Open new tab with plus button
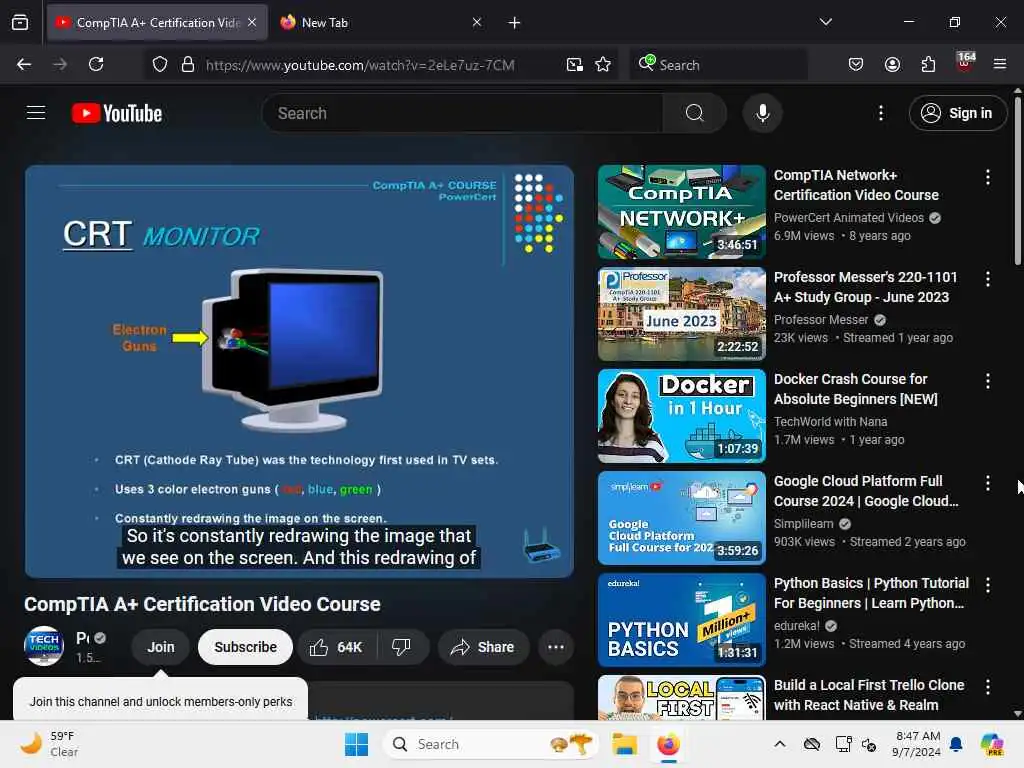Image resolution: width=1024 pixels, height=768 pixels. pyautogui.click(x=515, y=23)
